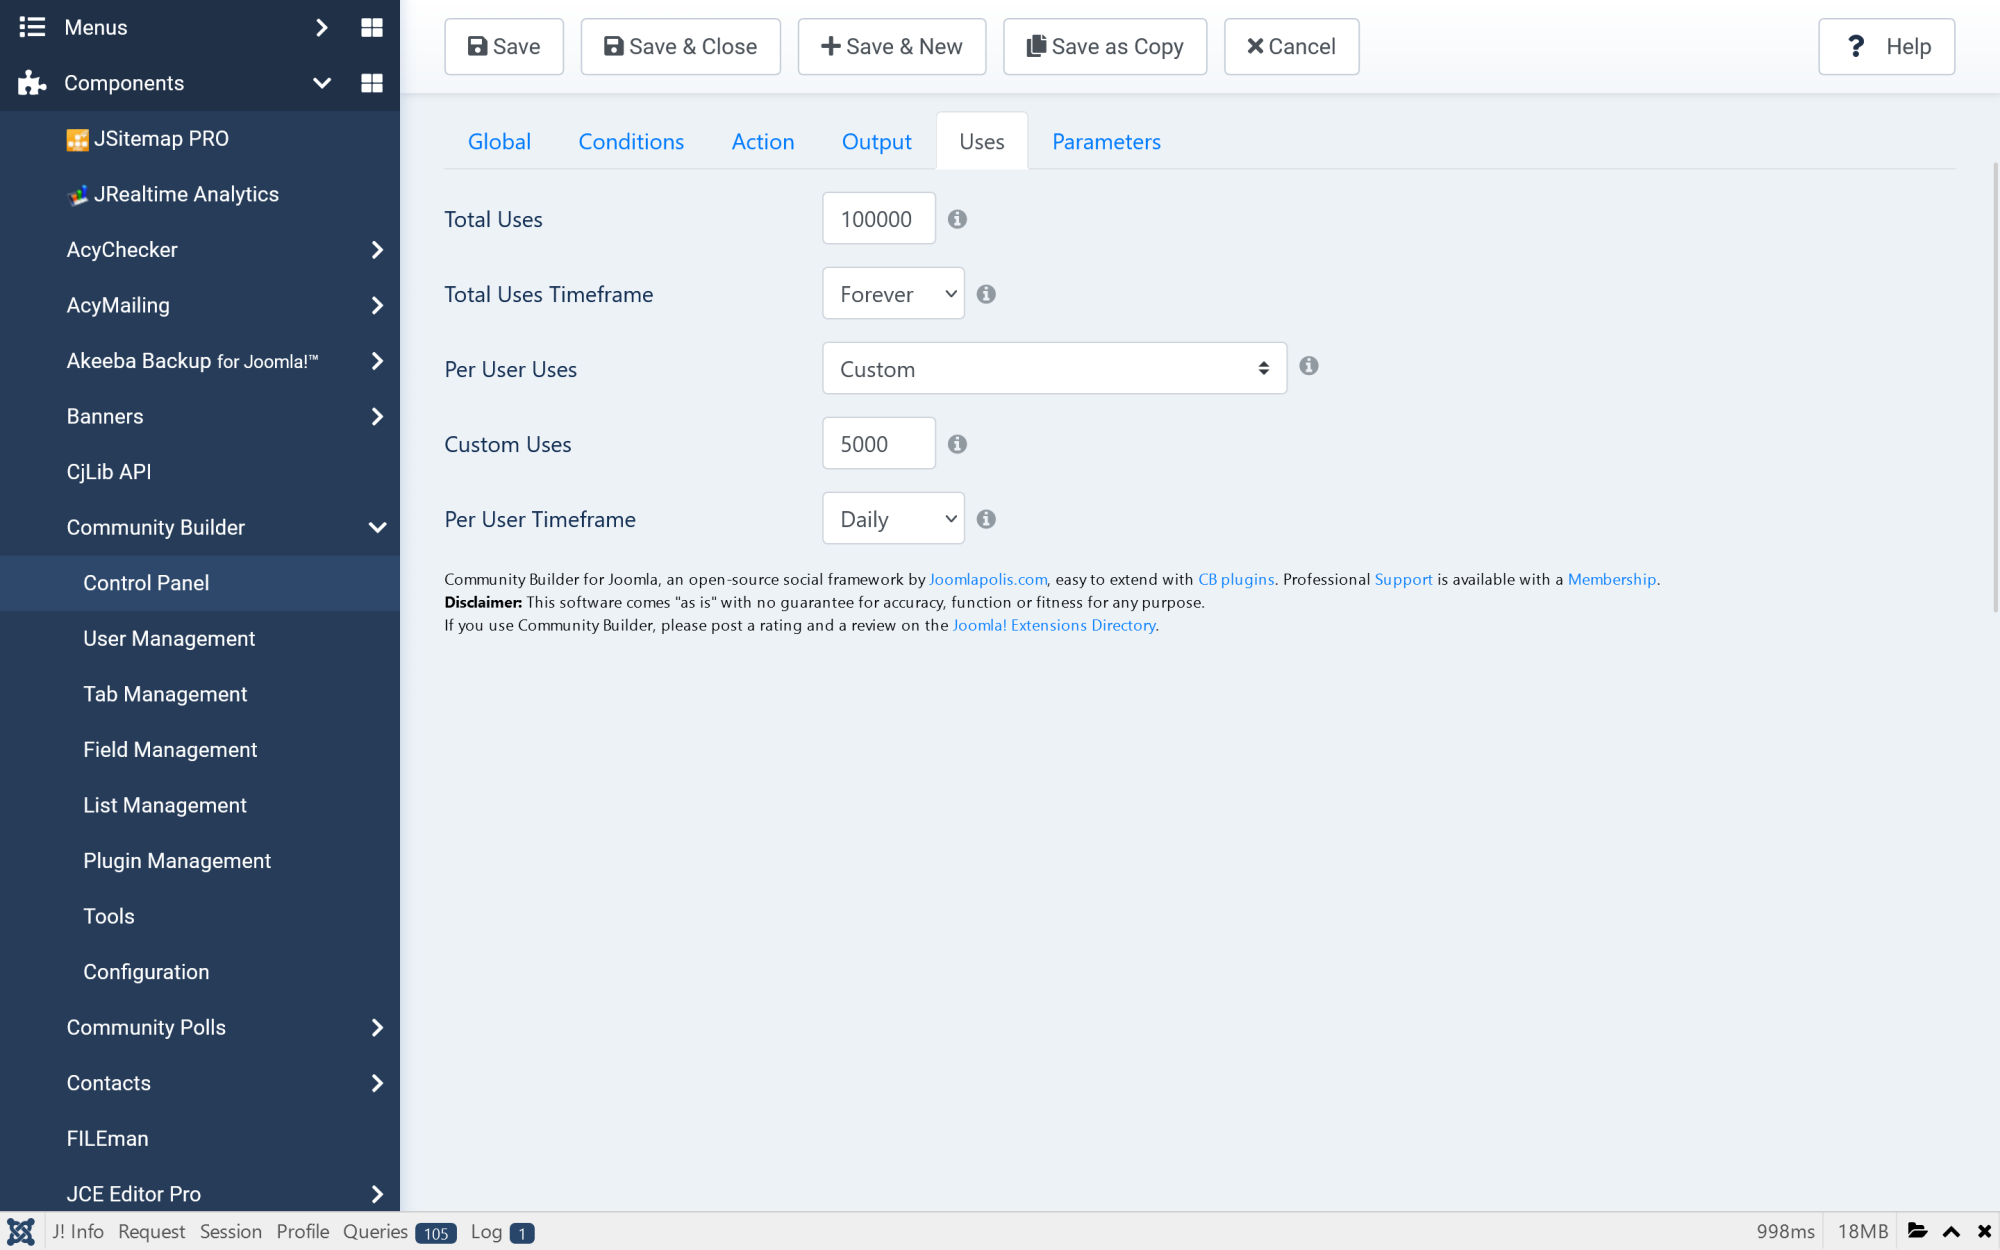Open Total Uses Timeframe dropdown
Viewport: 2000px width, 1250px height.
(x=893, y=294)
